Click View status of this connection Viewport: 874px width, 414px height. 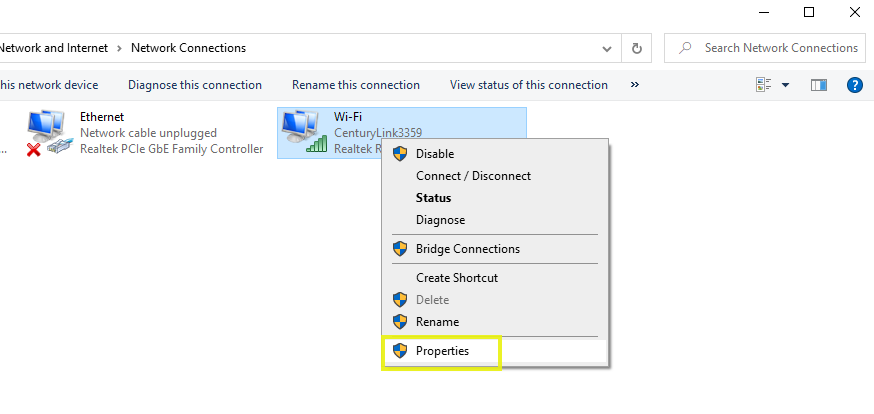(529, 85)
